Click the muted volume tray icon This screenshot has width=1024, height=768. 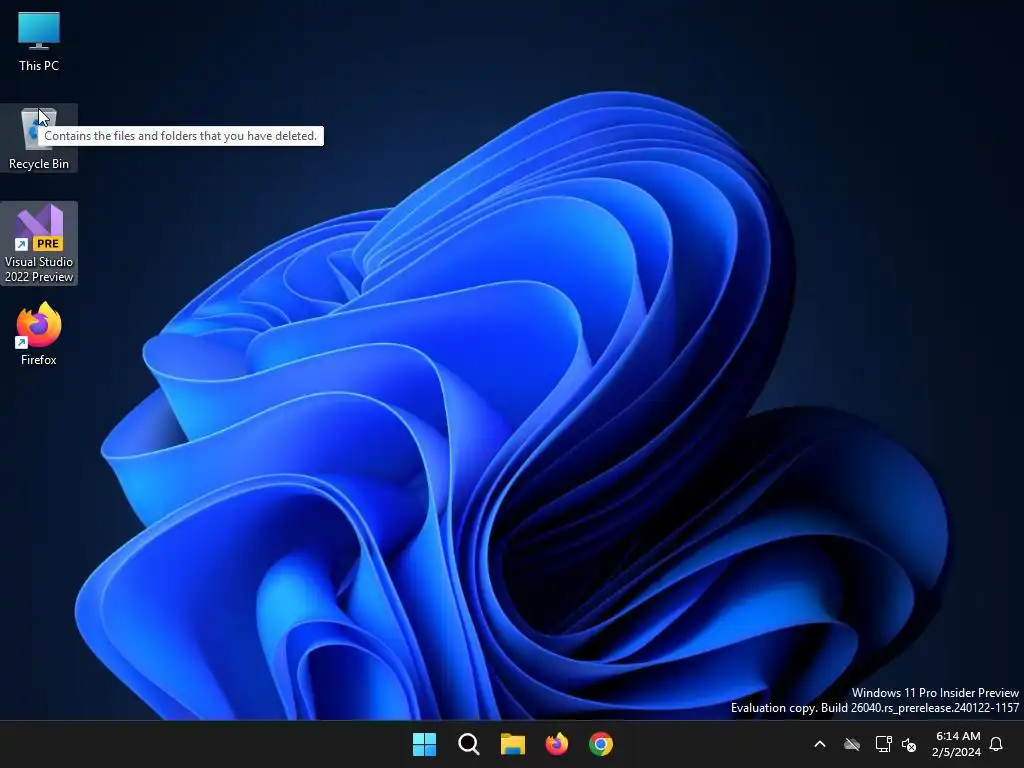coord(908,744)
